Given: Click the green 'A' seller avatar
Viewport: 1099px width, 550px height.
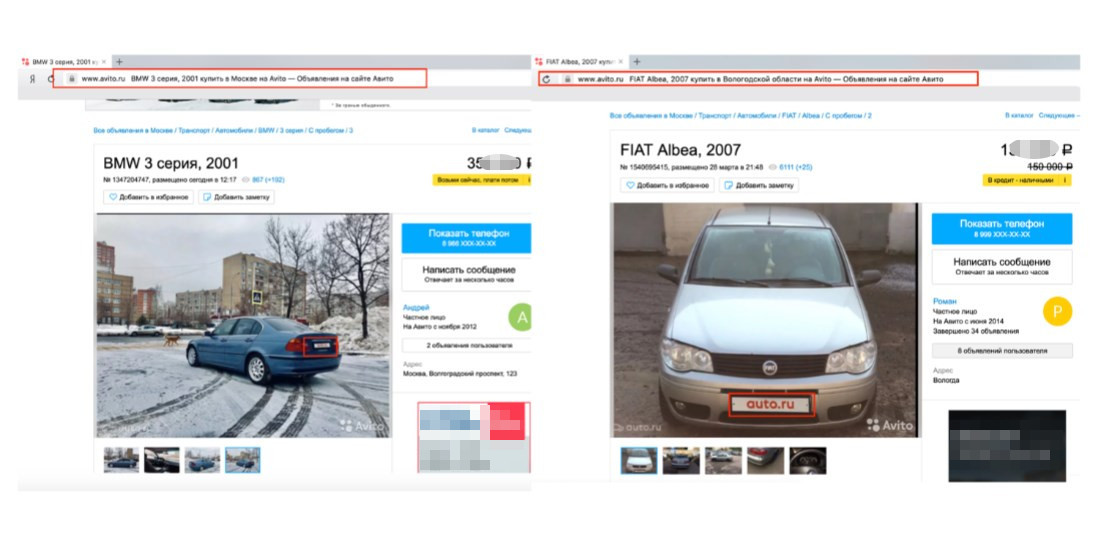Looking at the screenshot, I should [x=521, y=318].
